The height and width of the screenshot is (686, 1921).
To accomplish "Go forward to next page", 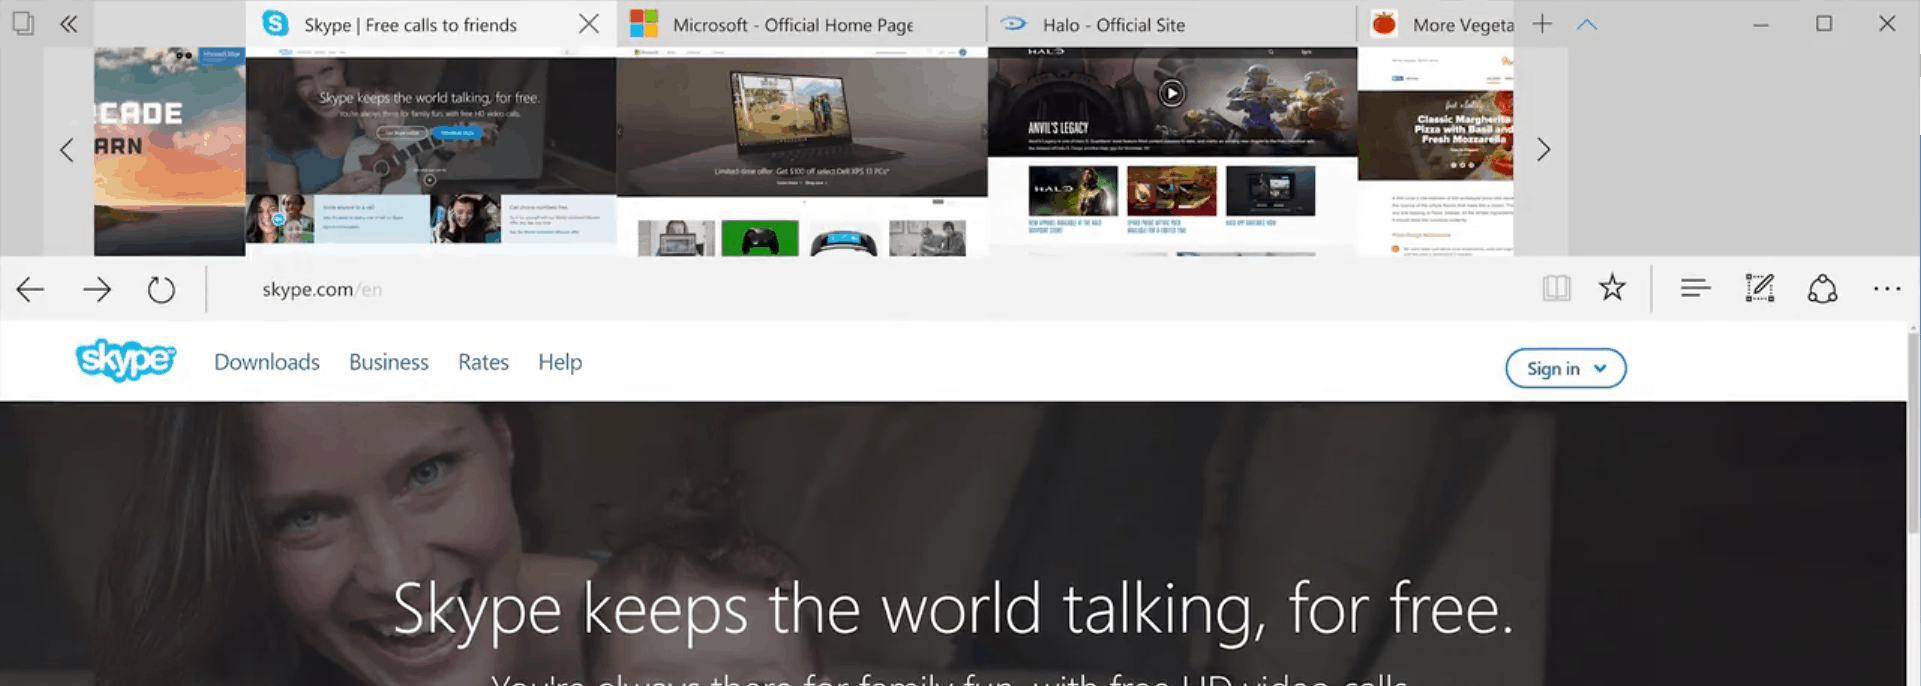I will point(97,290).
